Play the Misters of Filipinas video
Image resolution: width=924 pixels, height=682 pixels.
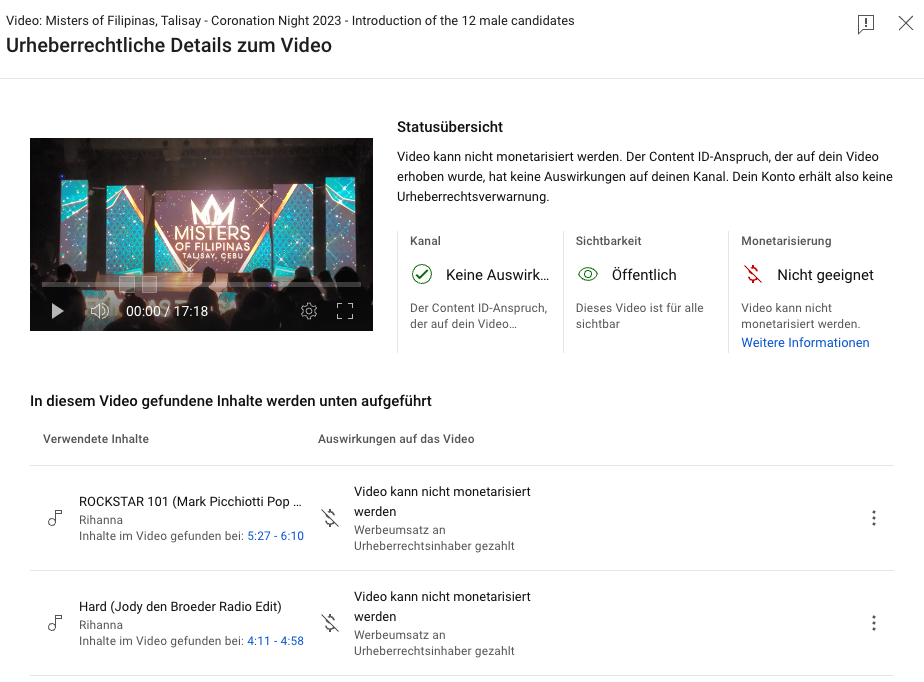click(x=57, y=311)
